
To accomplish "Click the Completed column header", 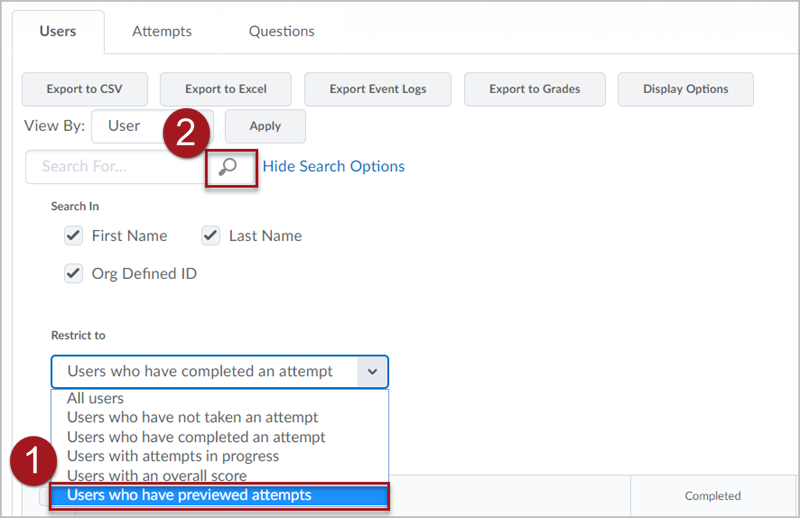I will (713, 496).
